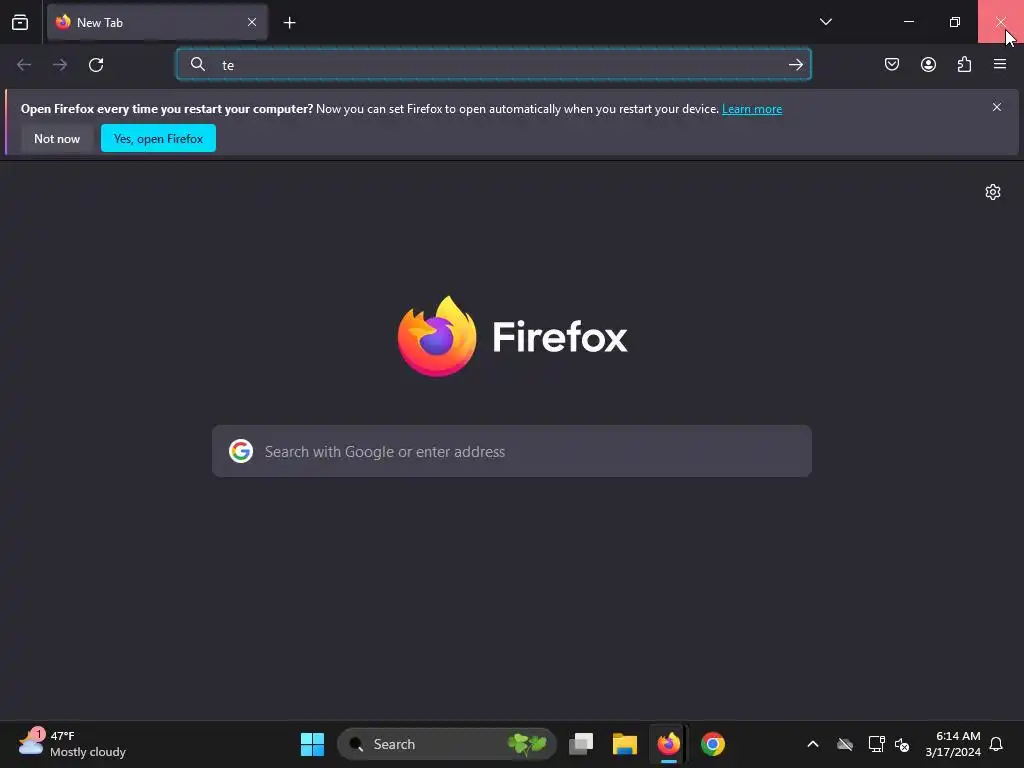Open the Firefox account menu
Viewport: 1024px width, 768px height.
click(928, 64)
